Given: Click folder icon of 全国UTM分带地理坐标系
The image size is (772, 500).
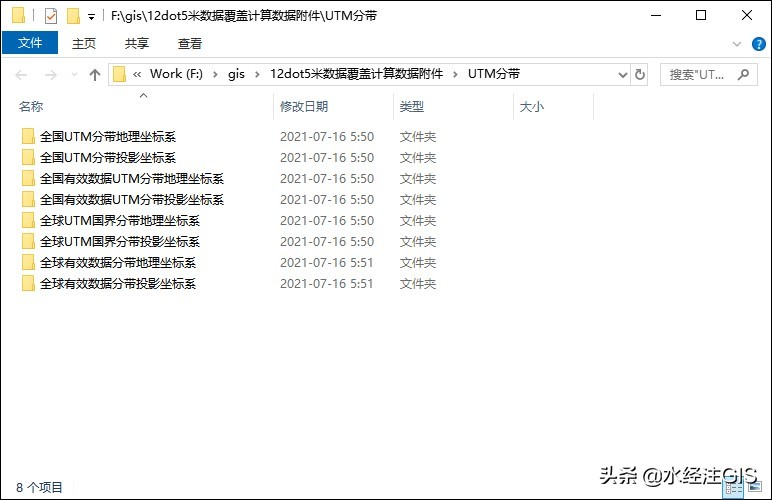Looking at the screenshot, I should coord(28,136).
